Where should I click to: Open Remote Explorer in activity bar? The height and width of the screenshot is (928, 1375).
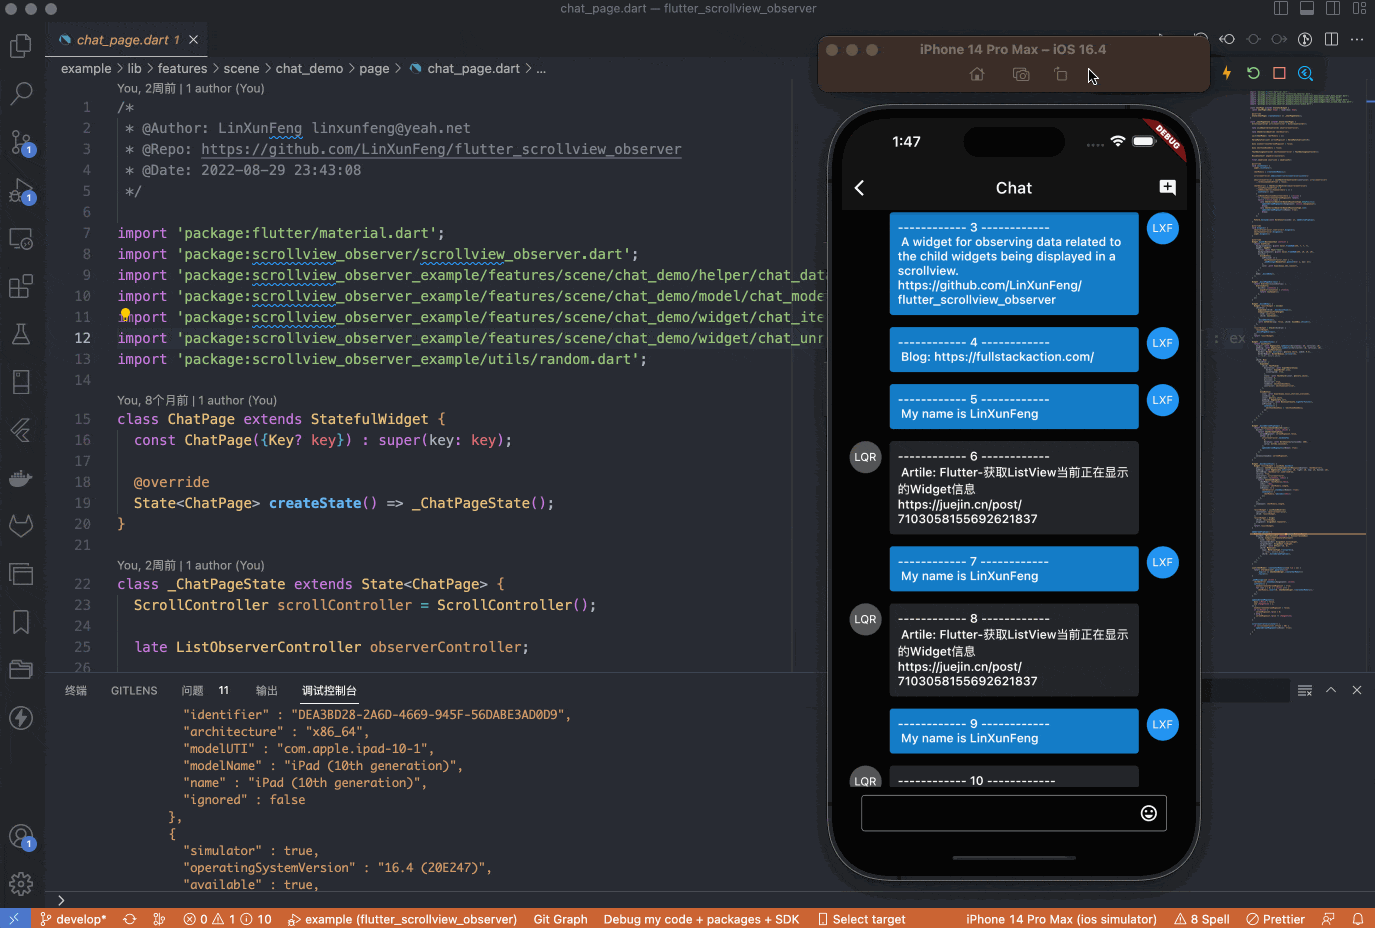[21, 238]
